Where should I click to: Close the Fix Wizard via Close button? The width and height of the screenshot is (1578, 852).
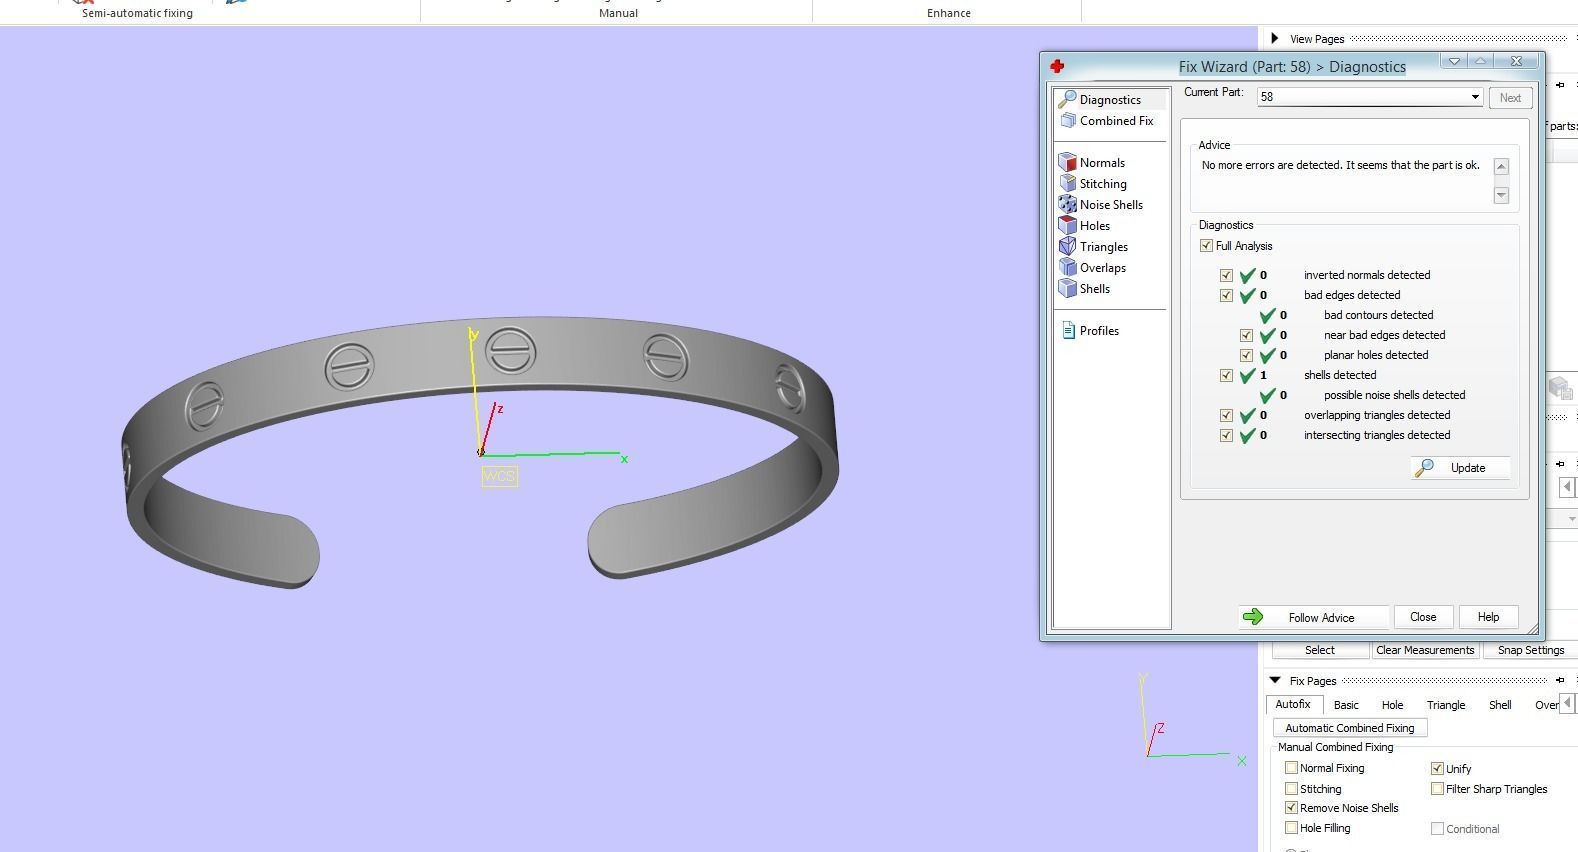pos(1423,617)
